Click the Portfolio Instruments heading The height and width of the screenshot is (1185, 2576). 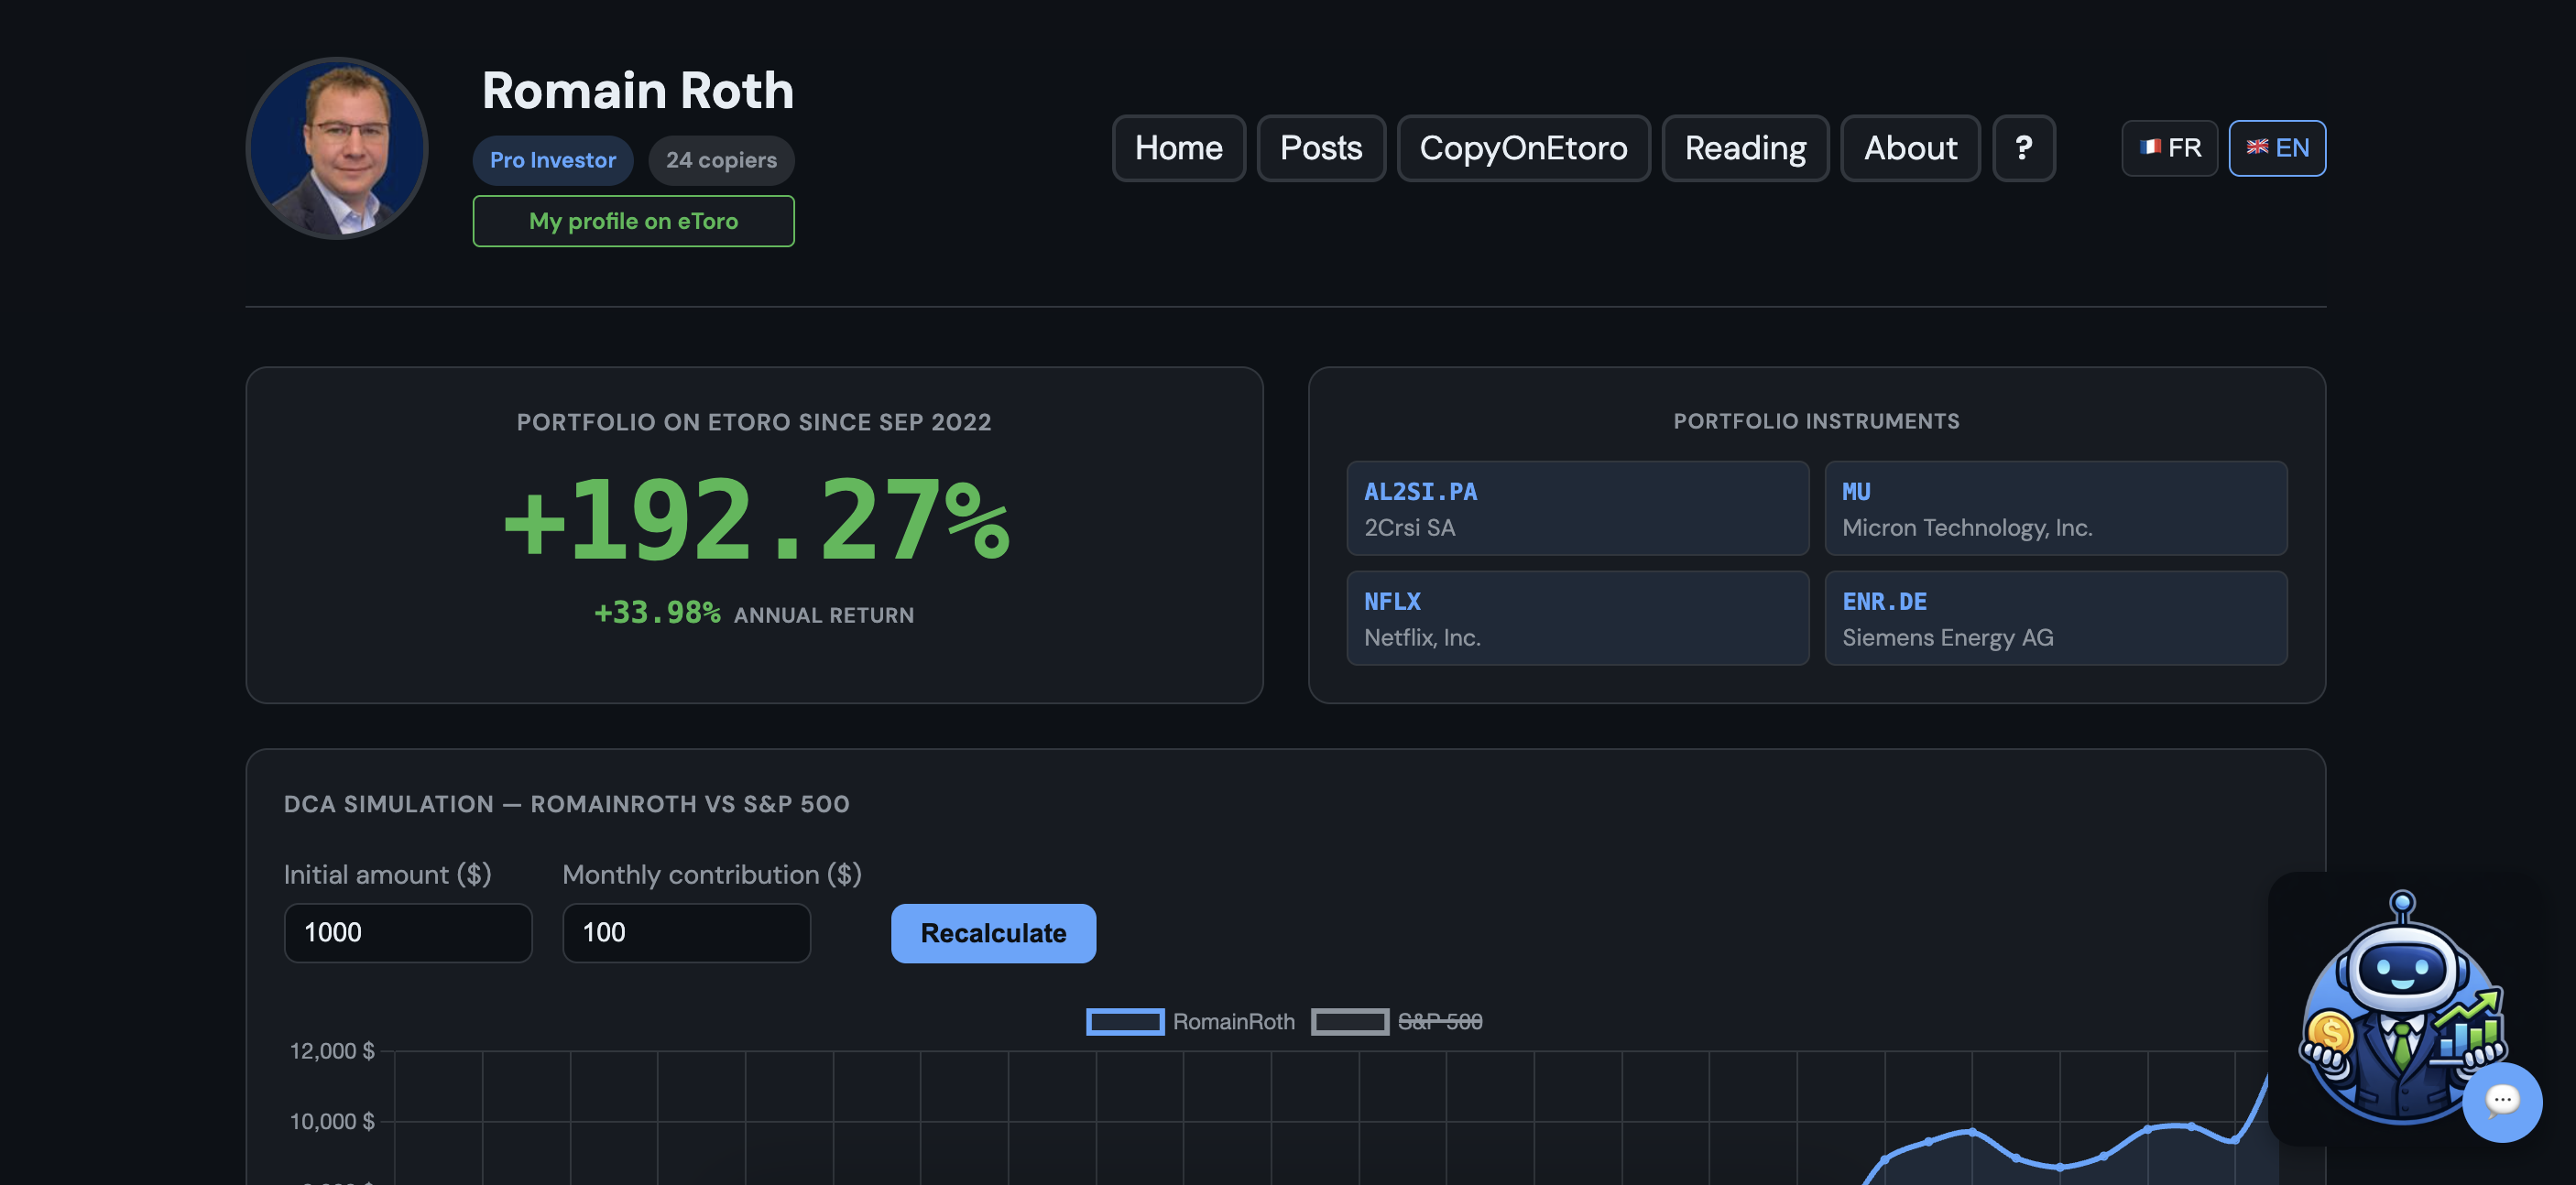(1816, 421)
